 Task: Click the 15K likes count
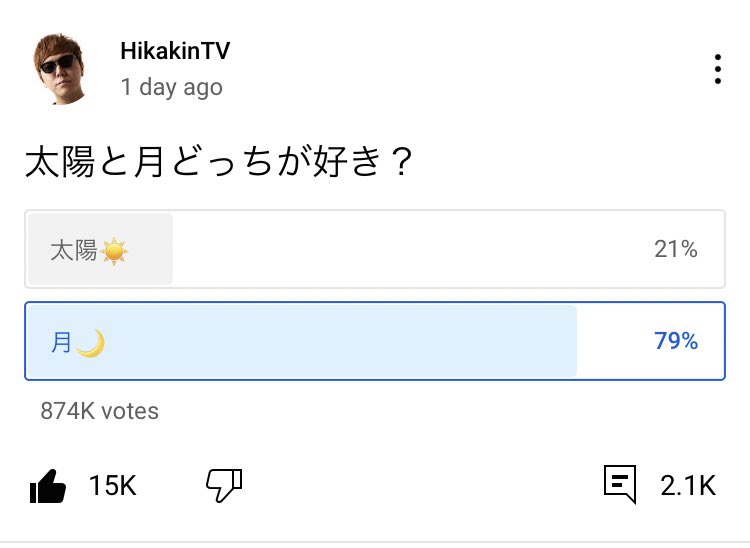coord(112,486)
